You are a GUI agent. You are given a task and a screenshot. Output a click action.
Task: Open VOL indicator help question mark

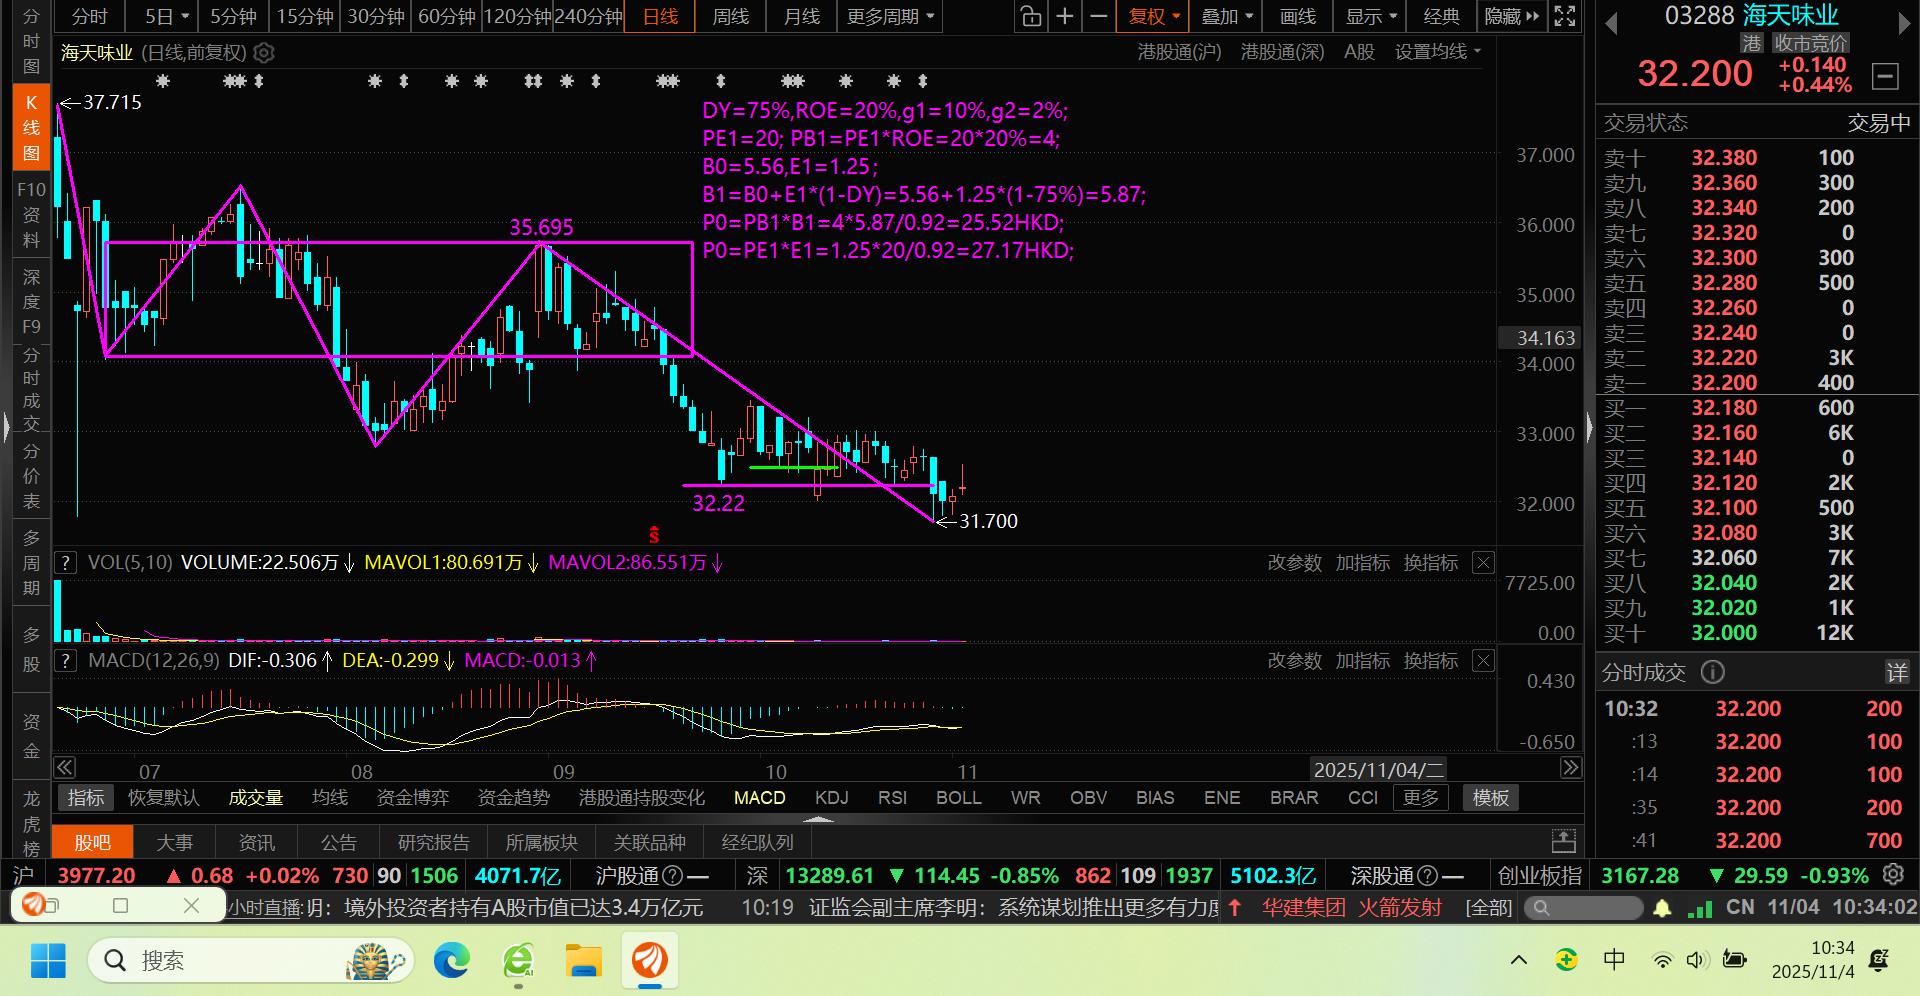(x=65, y=562)
